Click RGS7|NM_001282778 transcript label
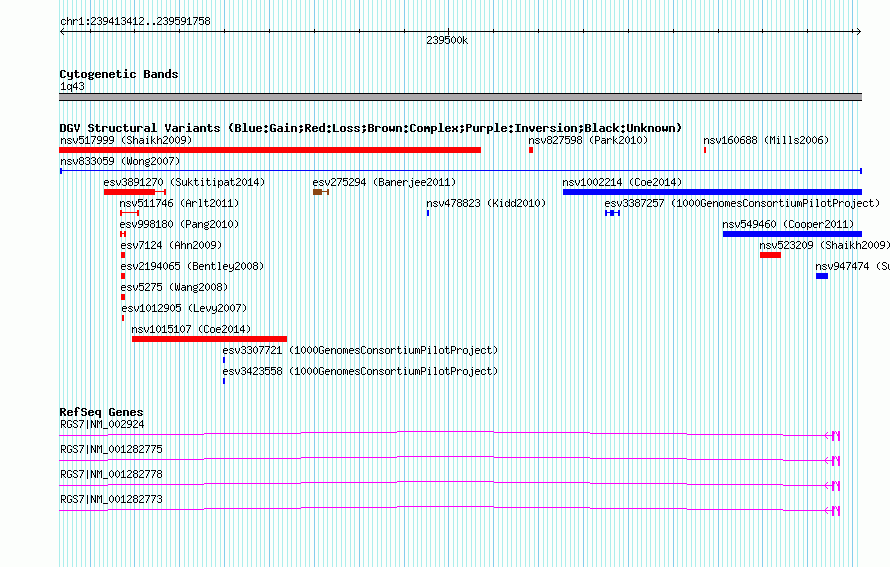 click(111, 474)
